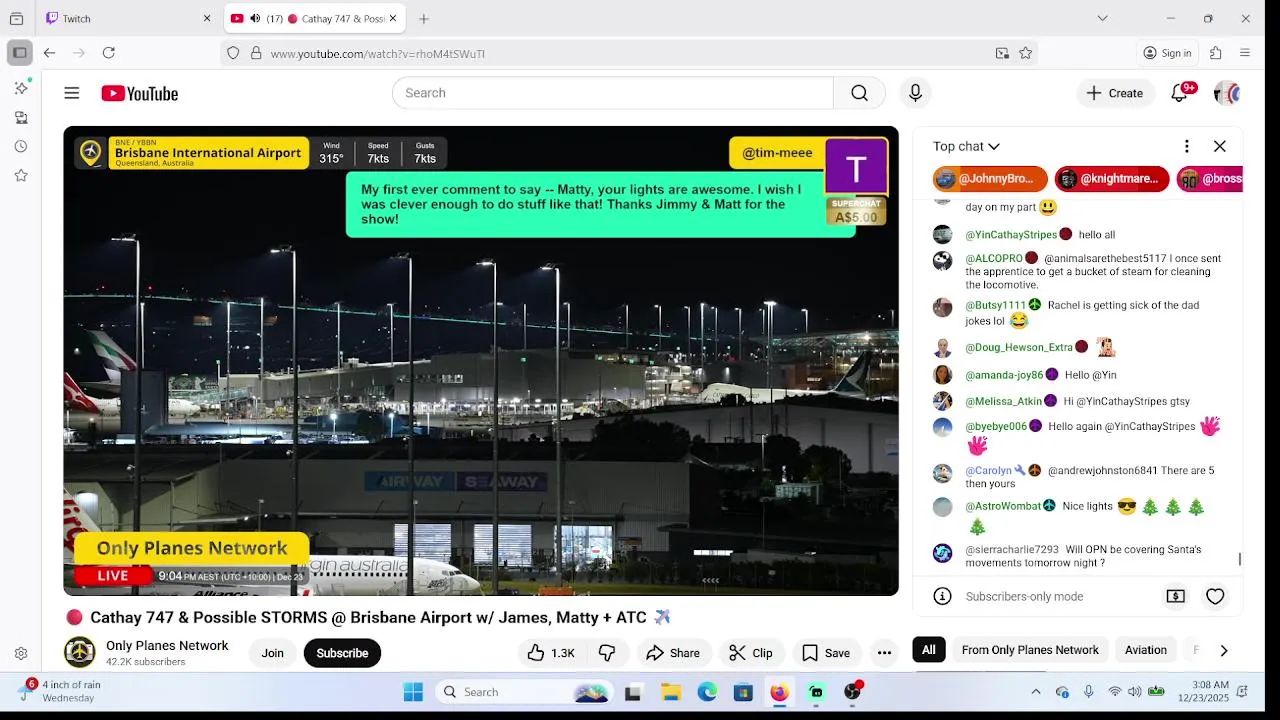Screen dimensions: 1280x720
Task: Open sidebar settings gear
Action: (x=21, y=654)
